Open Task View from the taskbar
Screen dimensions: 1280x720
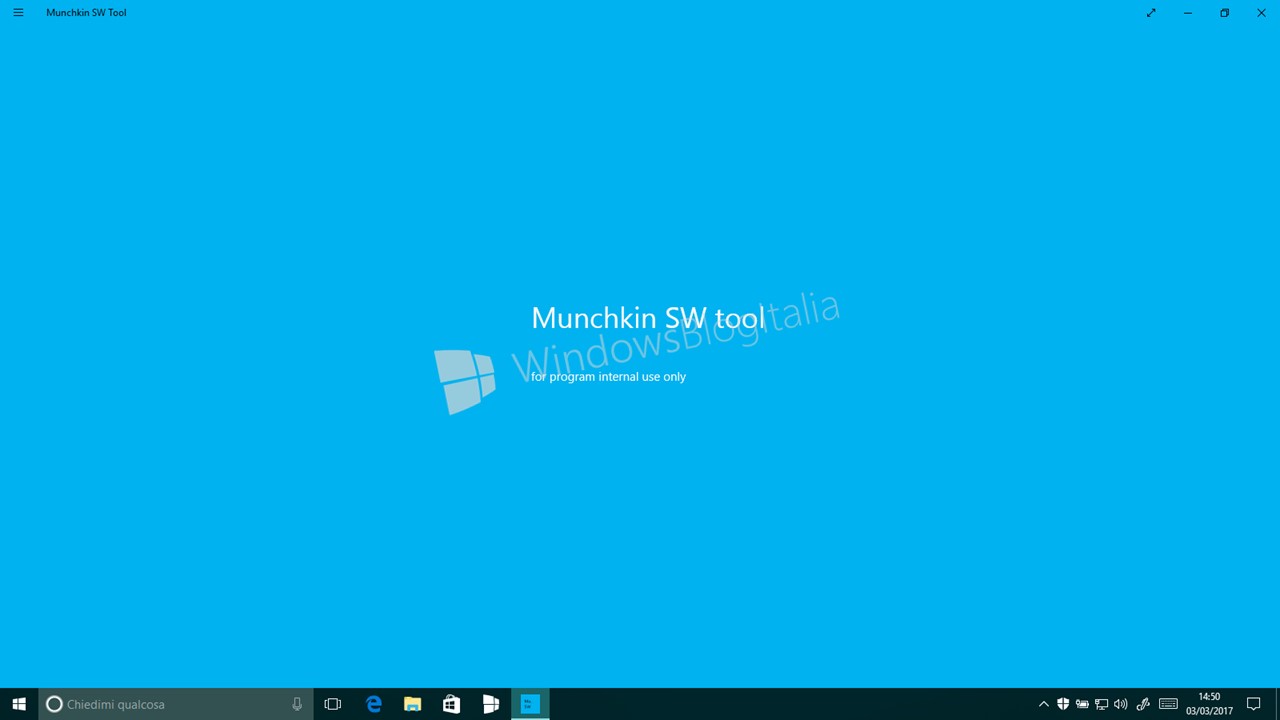[333, 704]
